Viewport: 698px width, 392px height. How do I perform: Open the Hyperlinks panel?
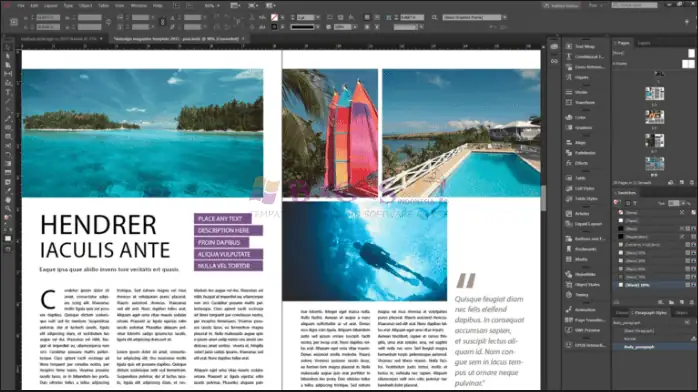[x=580, y=275]
